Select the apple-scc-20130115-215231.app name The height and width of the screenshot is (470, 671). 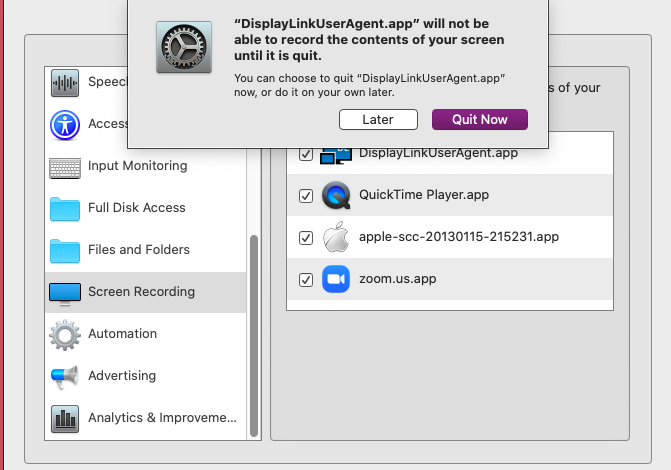click(459, 237)
